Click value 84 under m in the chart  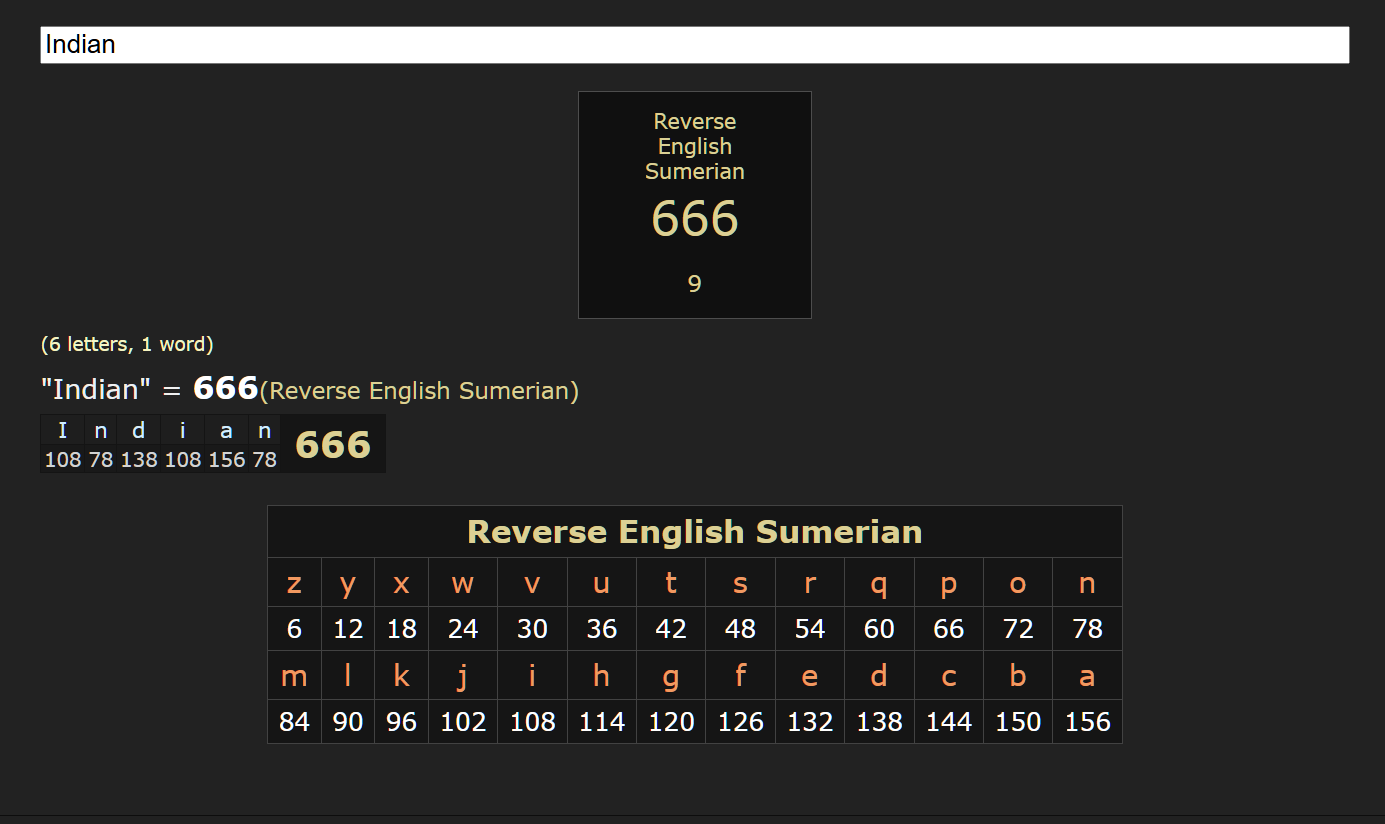pyautogui.click(x=294, y=722)
